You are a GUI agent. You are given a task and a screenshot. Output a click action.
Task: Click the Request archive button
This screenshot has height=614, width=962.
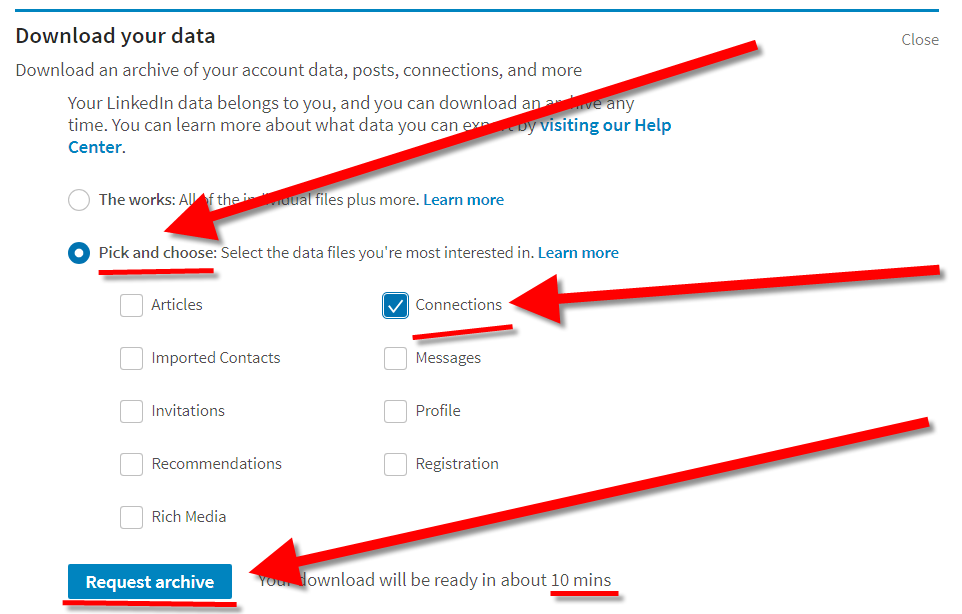tap(149, 581)
